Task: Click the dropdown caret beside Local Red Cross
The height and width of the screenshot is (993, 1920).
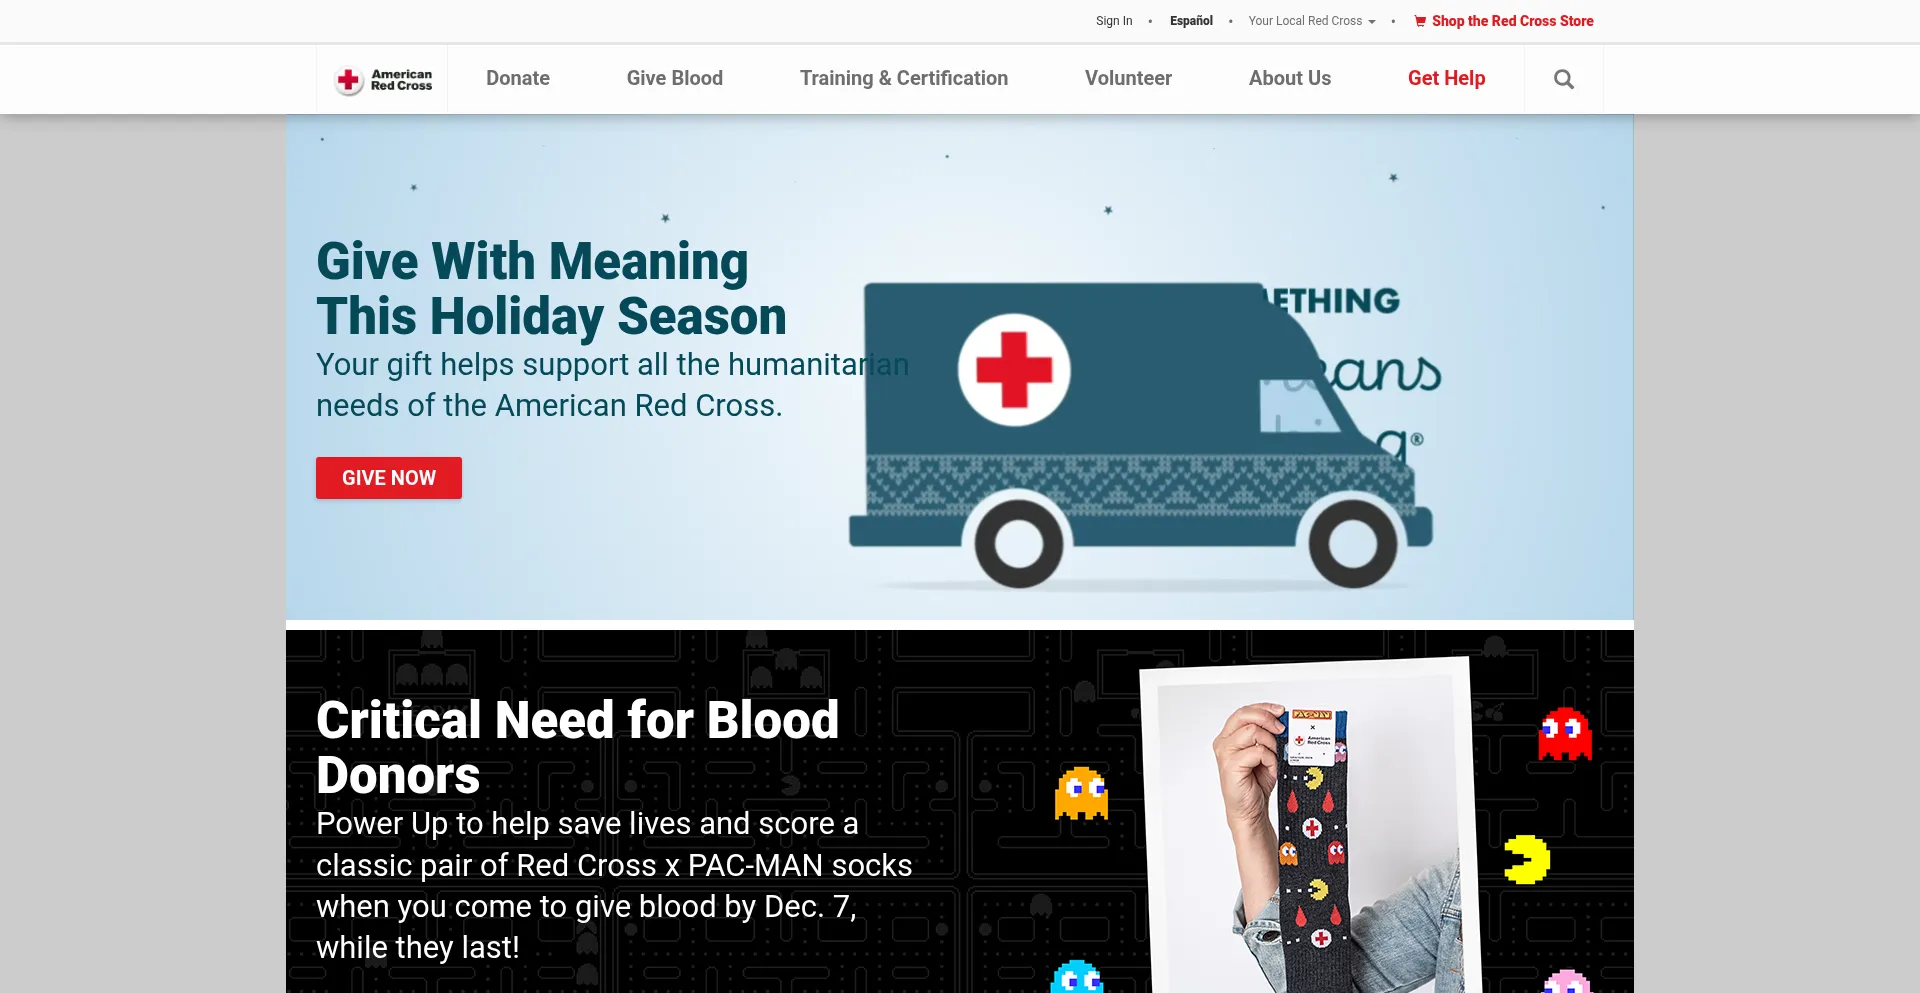Action: click(1372, 22)
